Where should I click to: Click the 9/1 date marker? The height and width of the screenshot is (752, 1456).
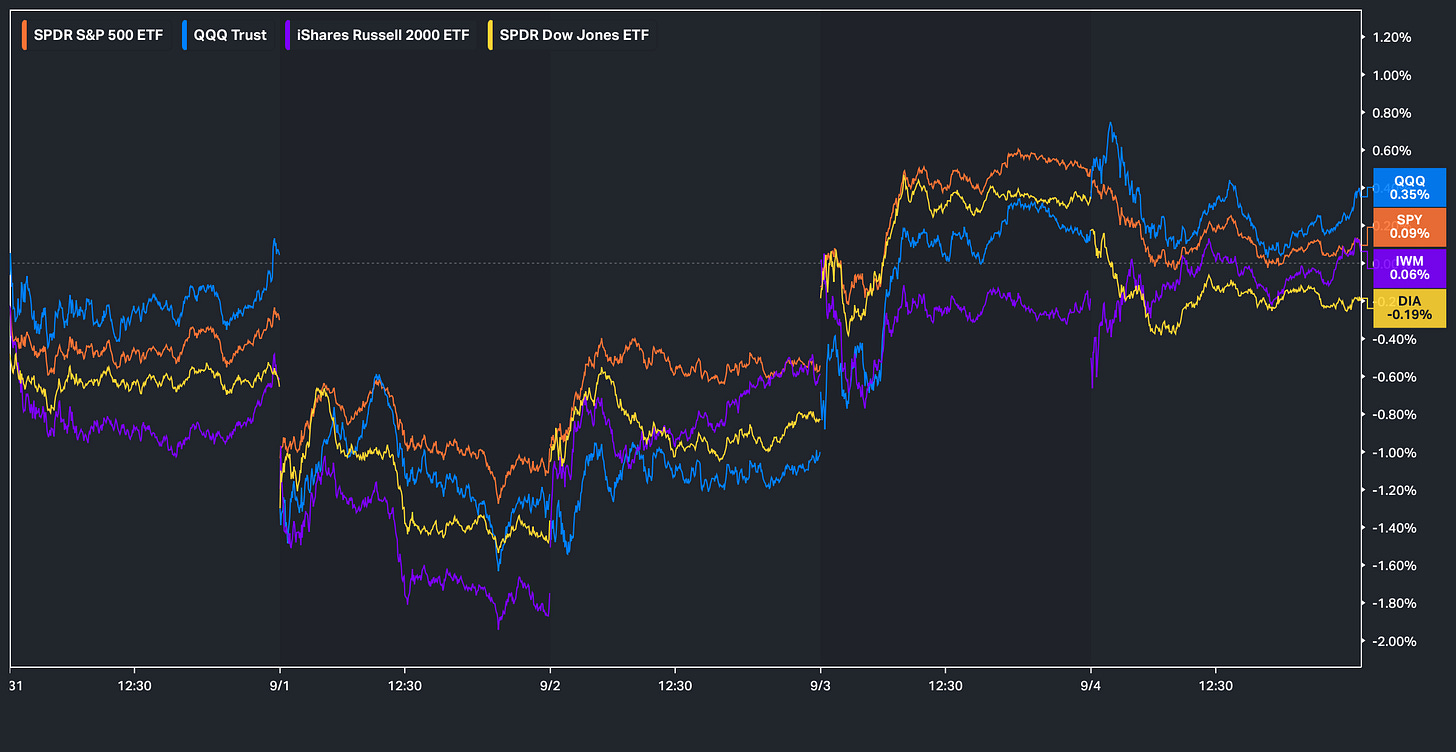pyautogui.click(x=281, y=685)
